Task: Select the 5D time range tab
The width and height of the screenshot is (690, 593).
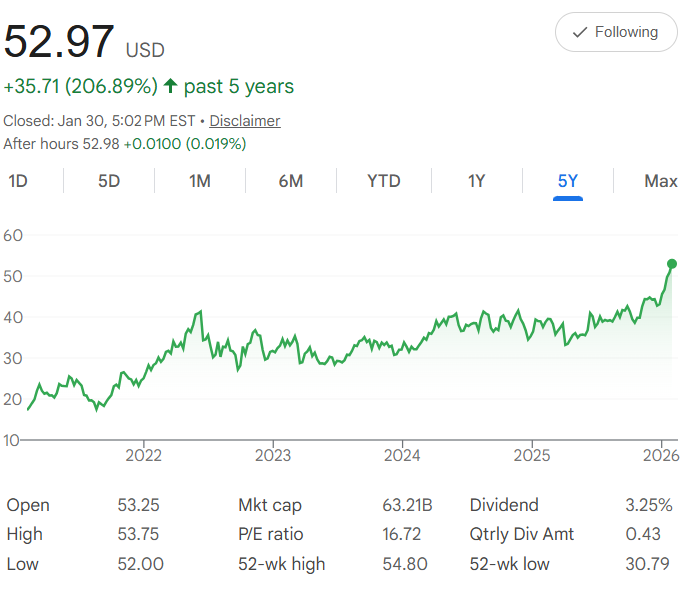Action: coord(108,181)
